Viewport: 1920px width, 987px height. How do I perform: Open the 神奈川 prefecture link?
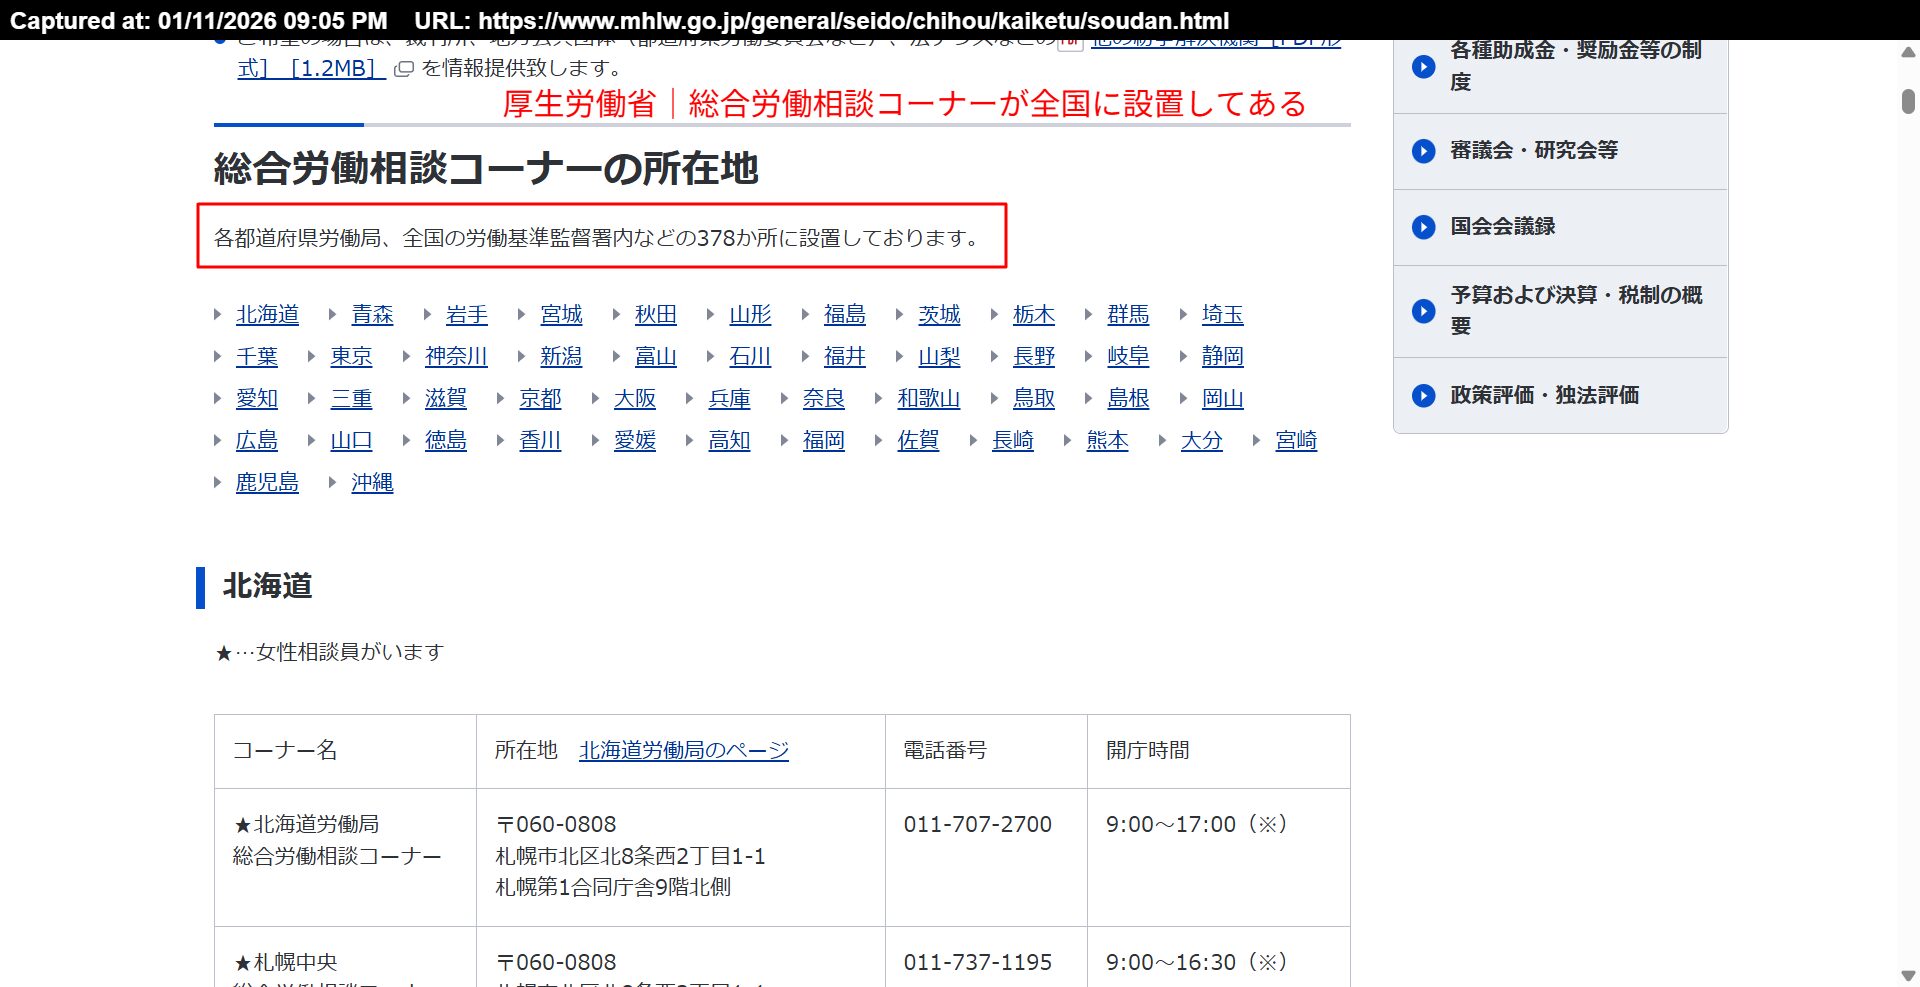[x=456, y=357]
